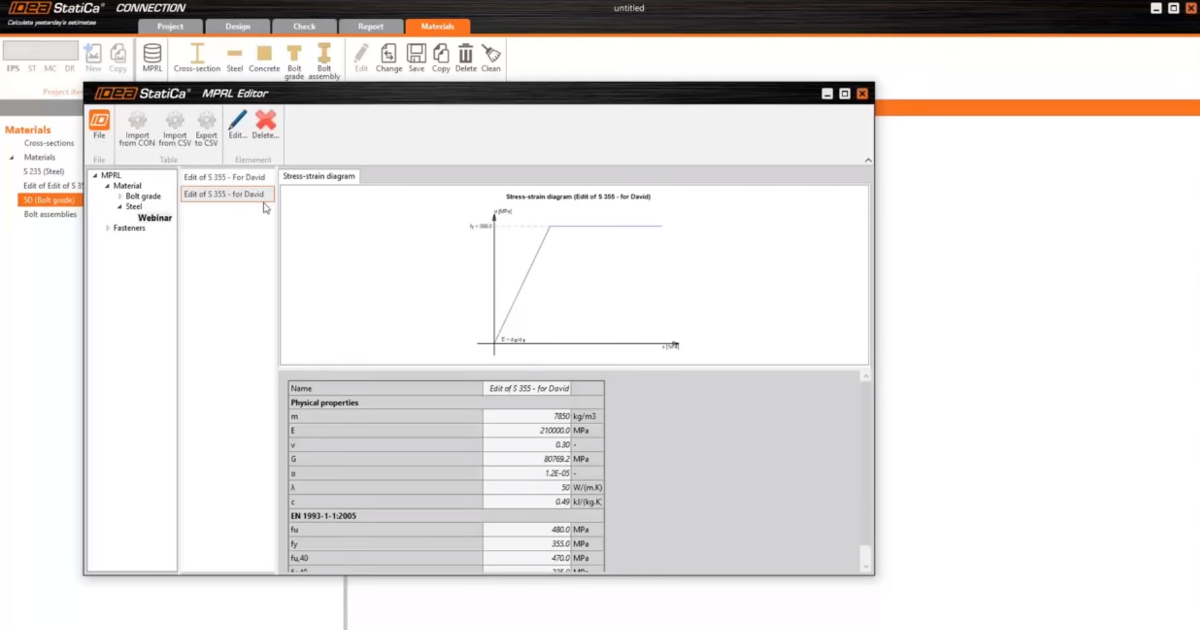1200x630 pixels.
Task: Switch to the Project tab
Action: click(x=171, y=27)
